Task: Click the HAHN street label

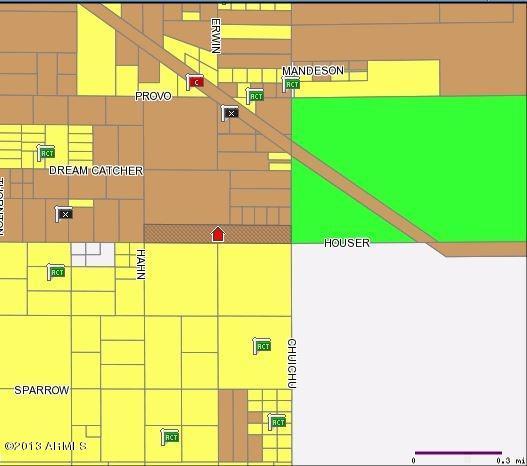Action: 140,264
